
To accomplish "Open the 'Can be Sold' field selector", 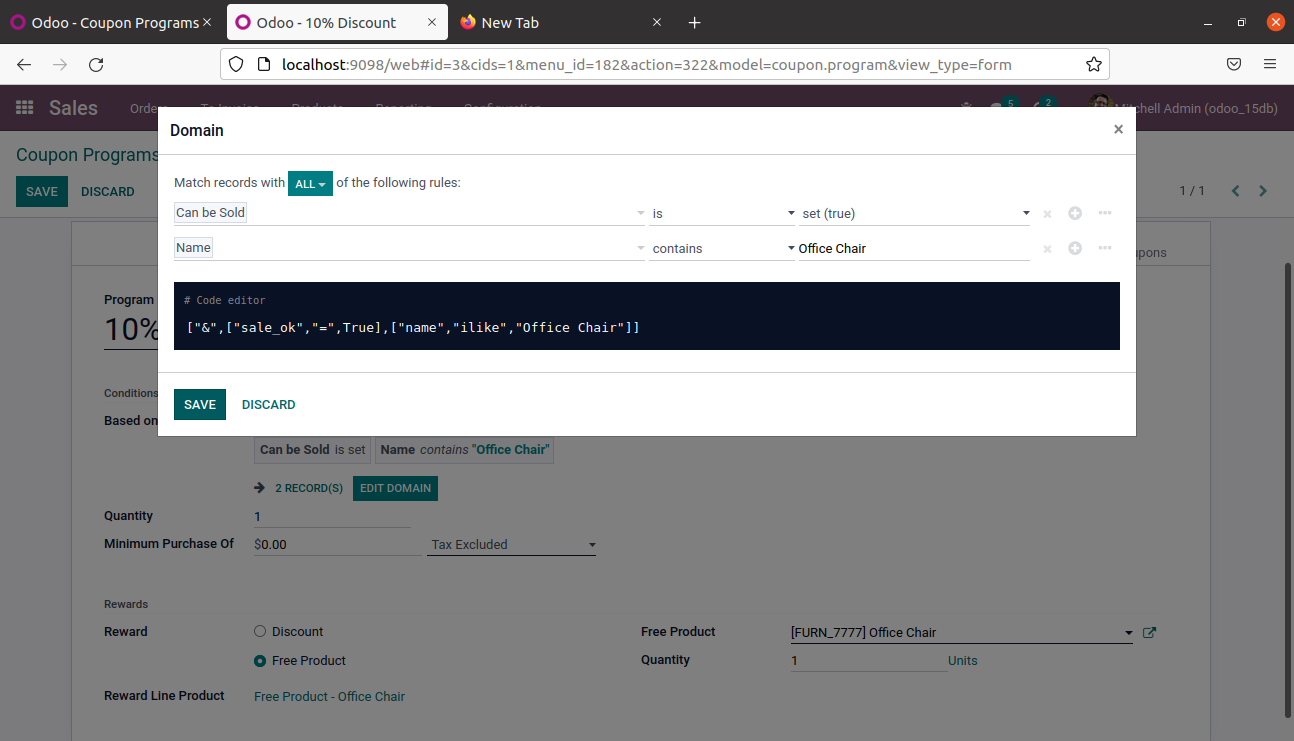I will (410, 213).
